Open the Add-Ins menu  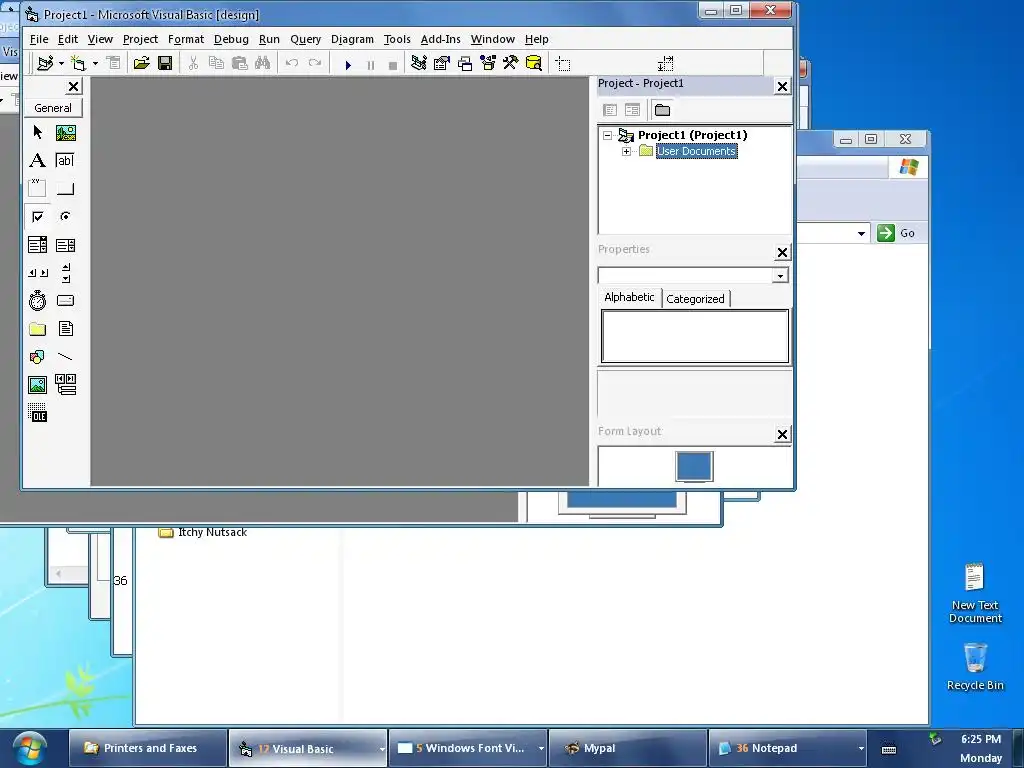pos(440,39)
